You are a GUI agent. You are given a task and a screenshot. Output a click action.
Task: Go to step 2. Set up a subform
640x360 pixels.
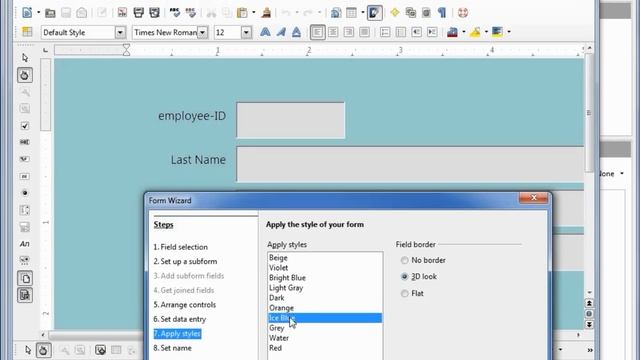tap(185, 261)
